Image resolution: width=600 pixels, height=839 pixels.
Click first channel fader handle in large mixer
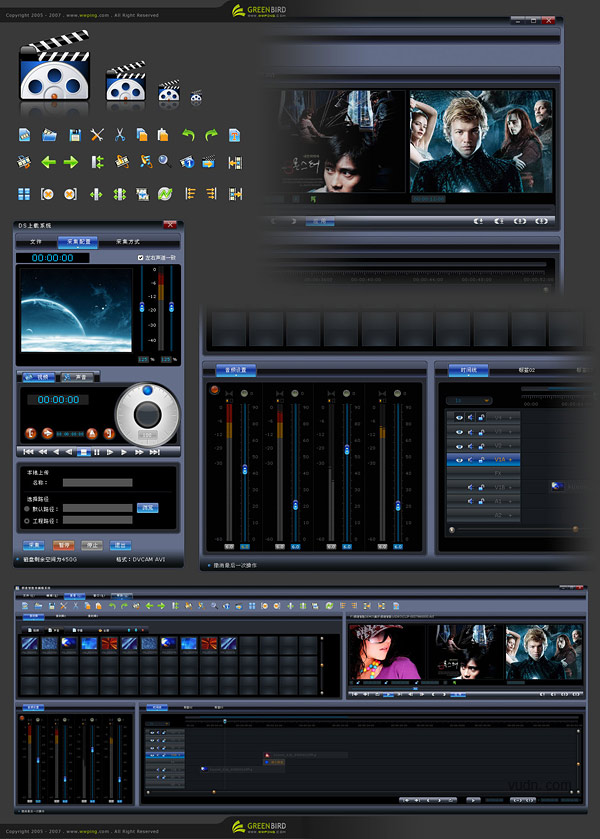(245, 469)
